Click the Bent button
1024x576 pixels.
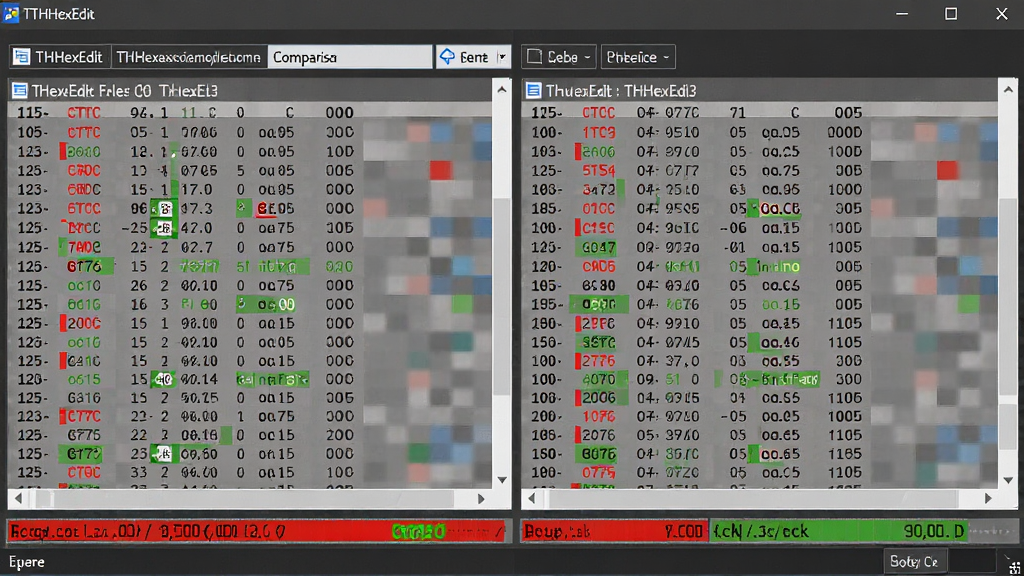pos(466,57)
